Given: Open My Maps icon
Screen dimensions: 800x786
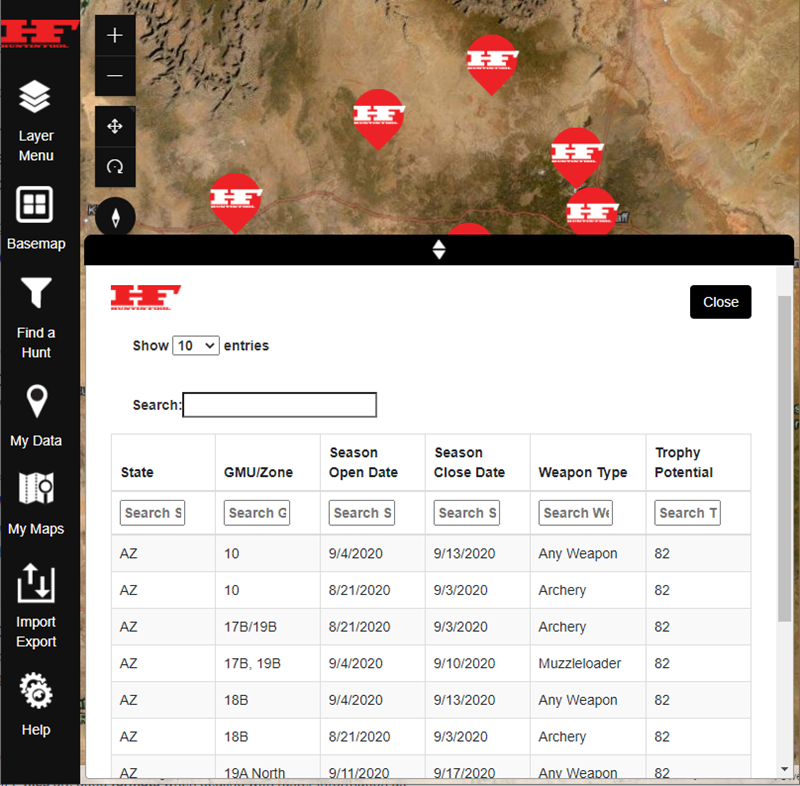Looking at the screenshot, I should (36, 490).
